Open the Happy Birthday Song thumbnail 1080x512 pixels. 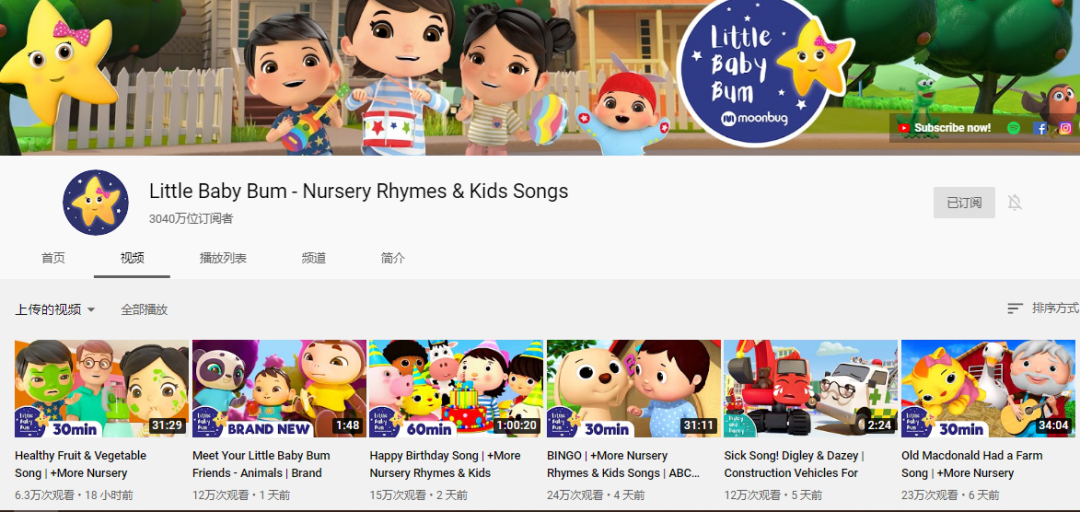click(456, 389)
